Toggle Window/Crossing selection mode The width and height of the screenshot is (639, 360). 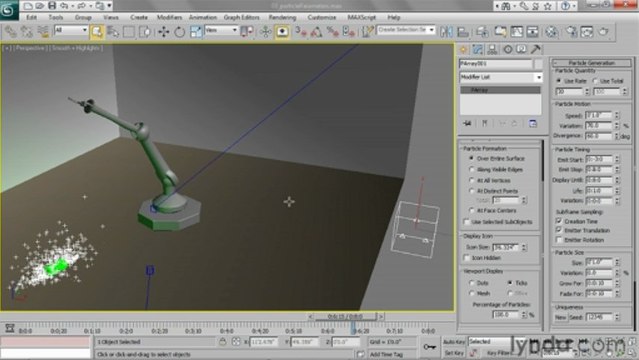point(145,31)
